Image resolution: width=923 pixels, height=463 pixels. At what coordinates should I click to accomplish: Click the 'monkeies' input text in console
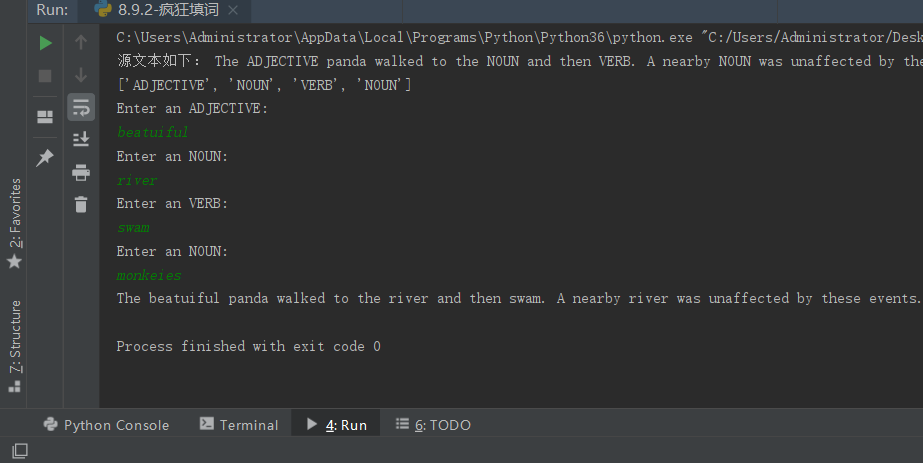pos(149,275)
